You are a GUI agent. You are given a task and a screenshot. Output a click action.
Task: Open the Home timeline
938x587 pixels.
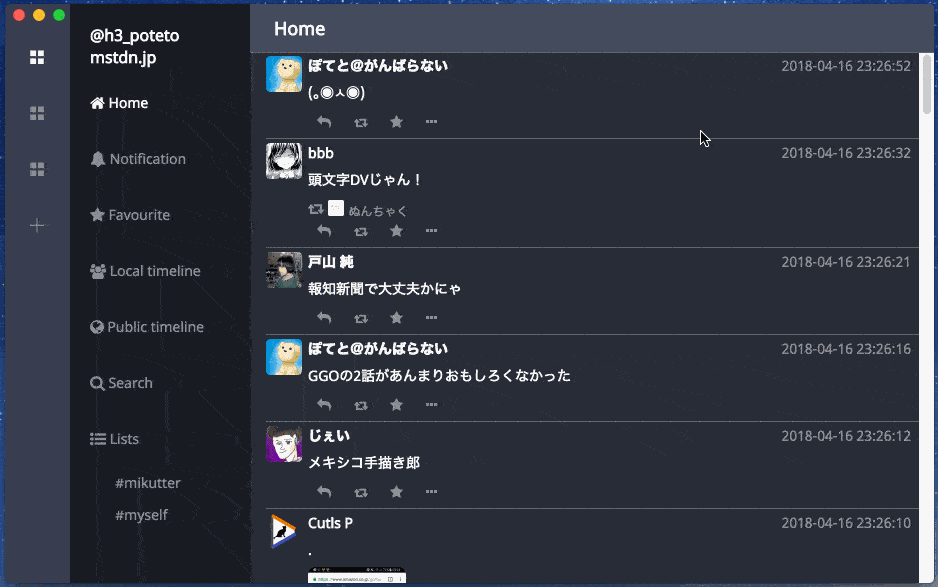[x=119, y=103]
